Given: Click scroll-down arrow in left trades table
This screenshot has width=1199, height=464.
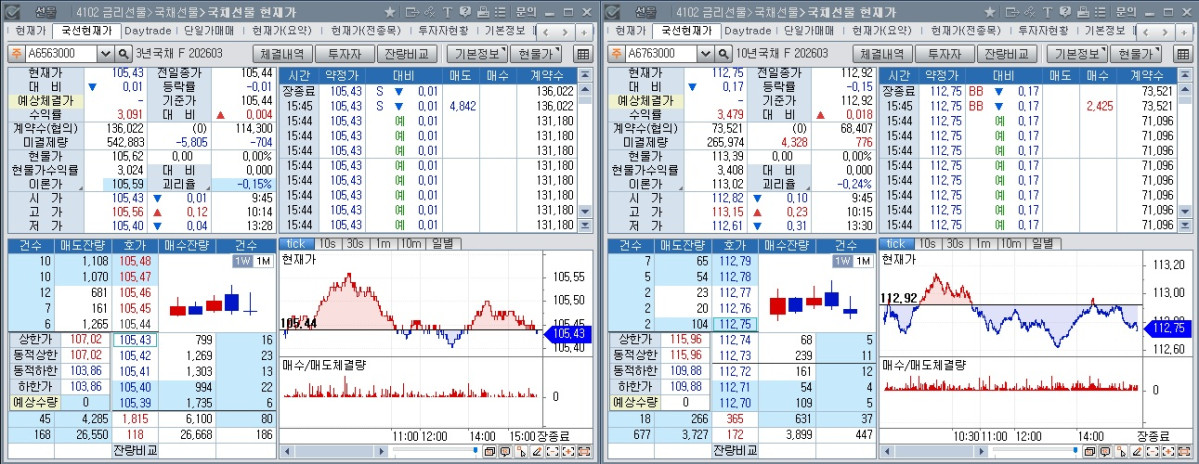Looking at the screenshot, I should [585, 211].
